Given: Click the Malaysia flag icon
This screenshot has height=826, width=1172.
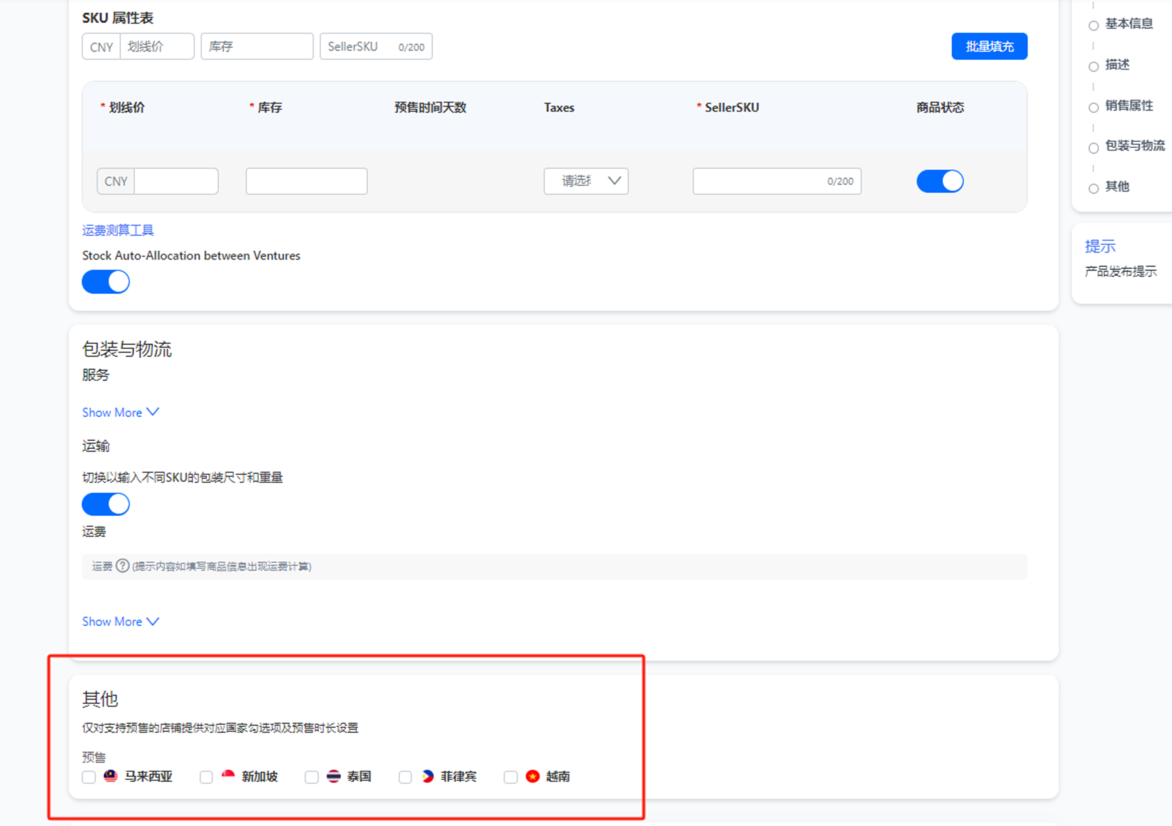Looking at the screenshot, I should pos(111,776).
